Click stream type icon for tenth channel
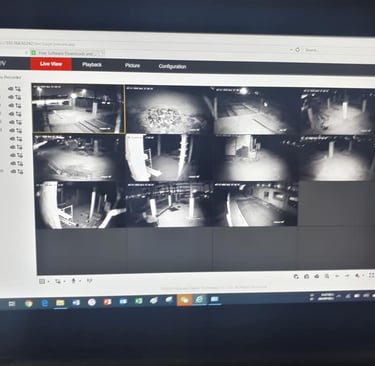Screen dimensions: 375x366 [x=20, y=163]
